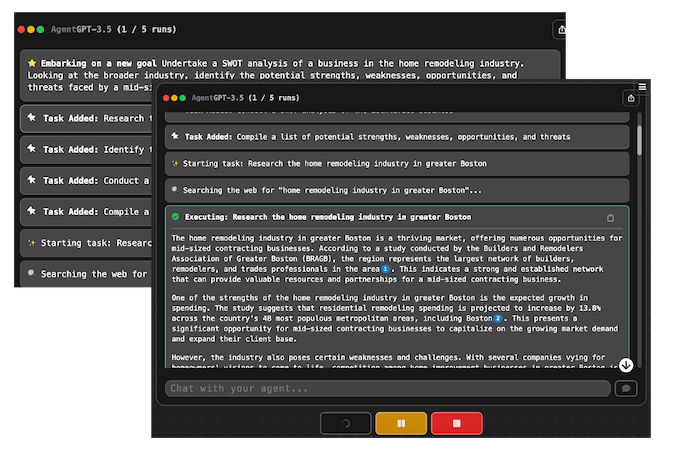Click the star icon beside "Embarking on a new goal"
Viewport: 680px width, 452px height.
[32, 63]
